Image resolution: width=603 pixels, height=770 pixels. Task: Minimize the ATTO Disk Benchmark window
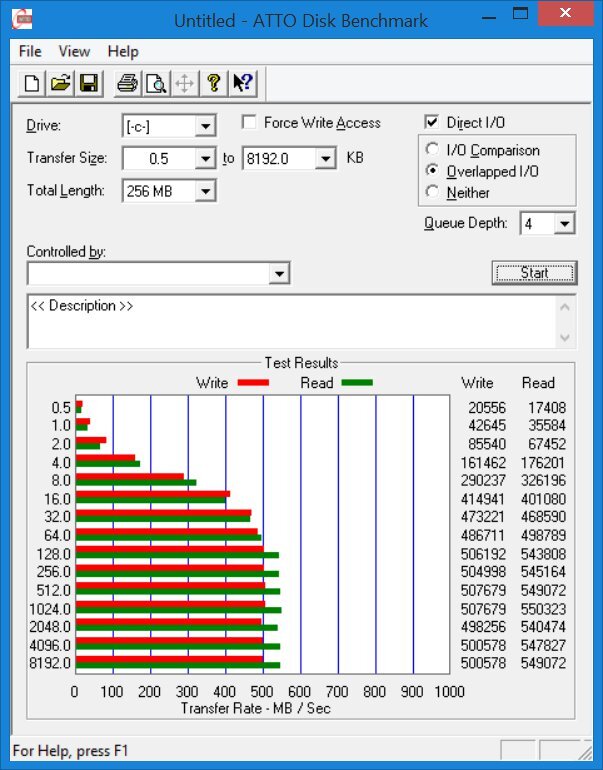pyautogui.click(x=489, y=18)
